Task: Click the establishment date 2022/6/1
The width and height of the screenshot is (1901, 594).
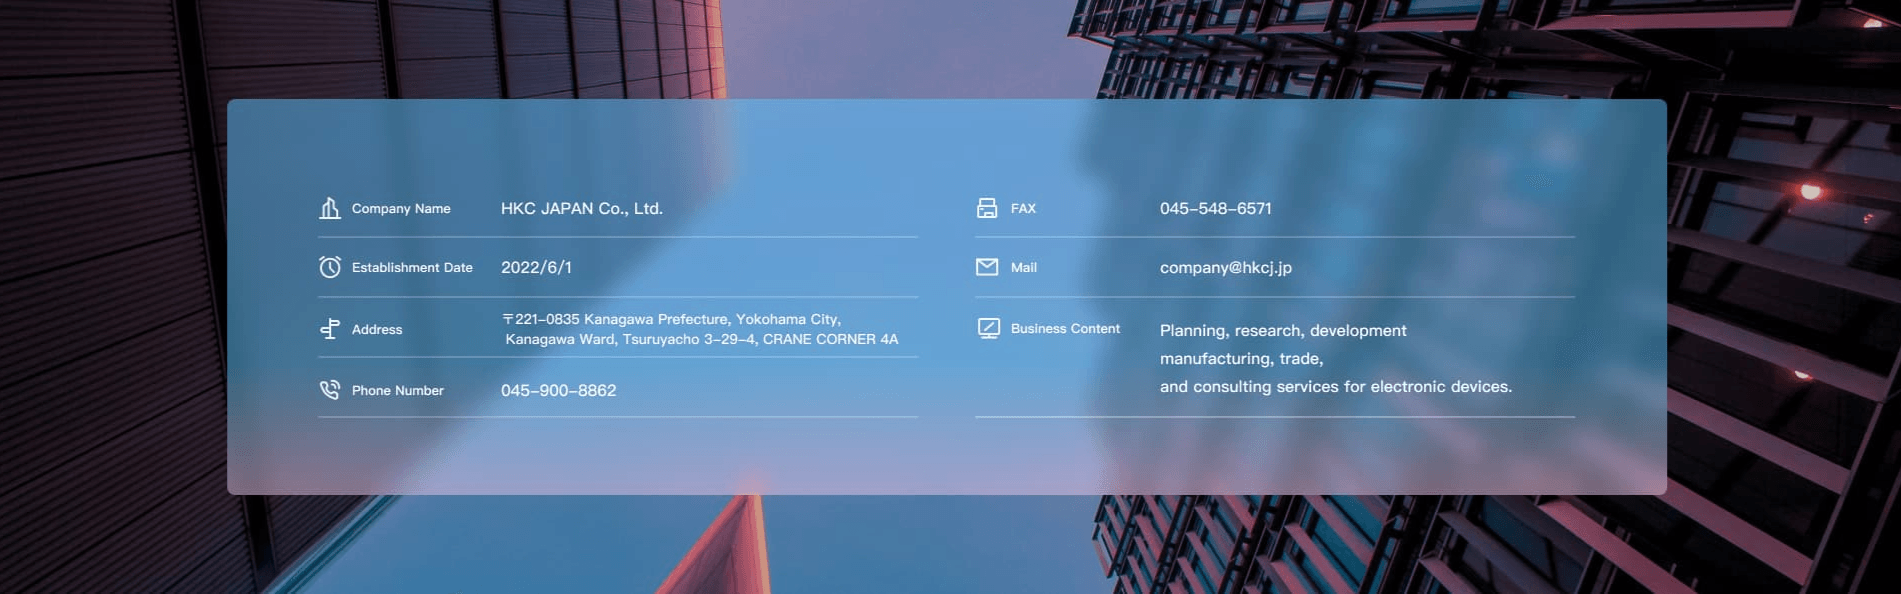Action: pyautogui.click(x=536, y=268)
